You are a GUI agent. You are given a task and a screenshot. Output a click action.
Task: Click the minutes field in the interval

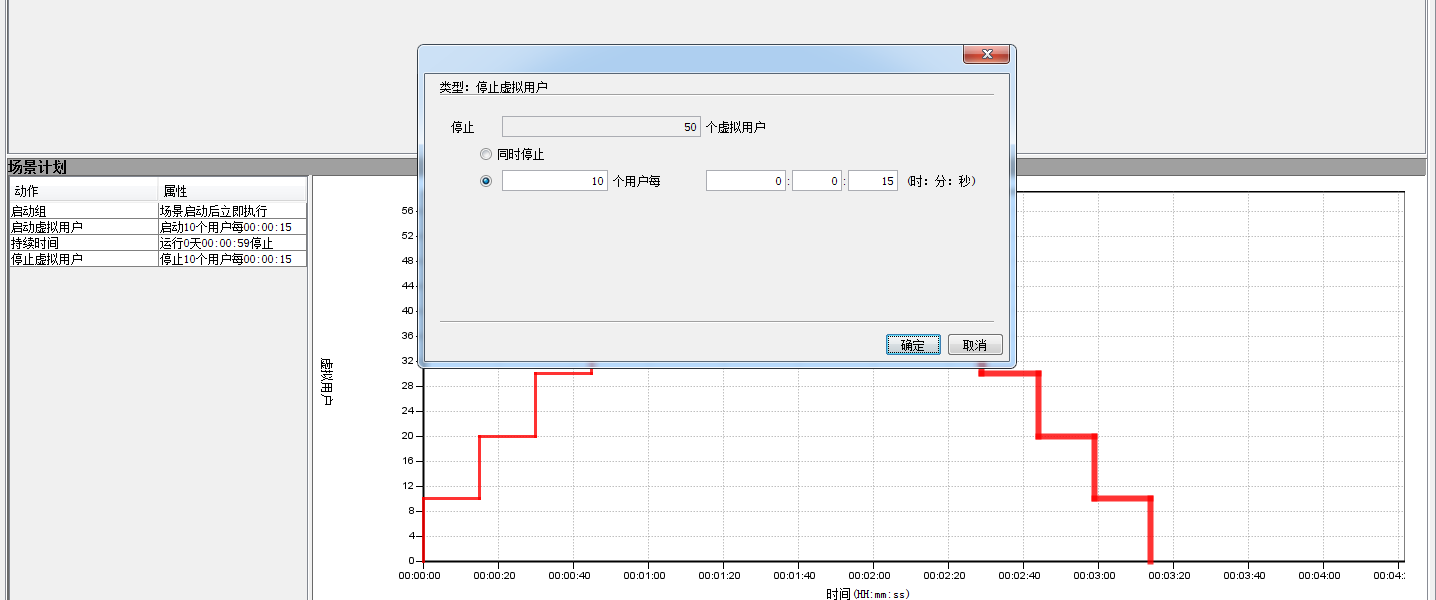[x=817, y=181]
